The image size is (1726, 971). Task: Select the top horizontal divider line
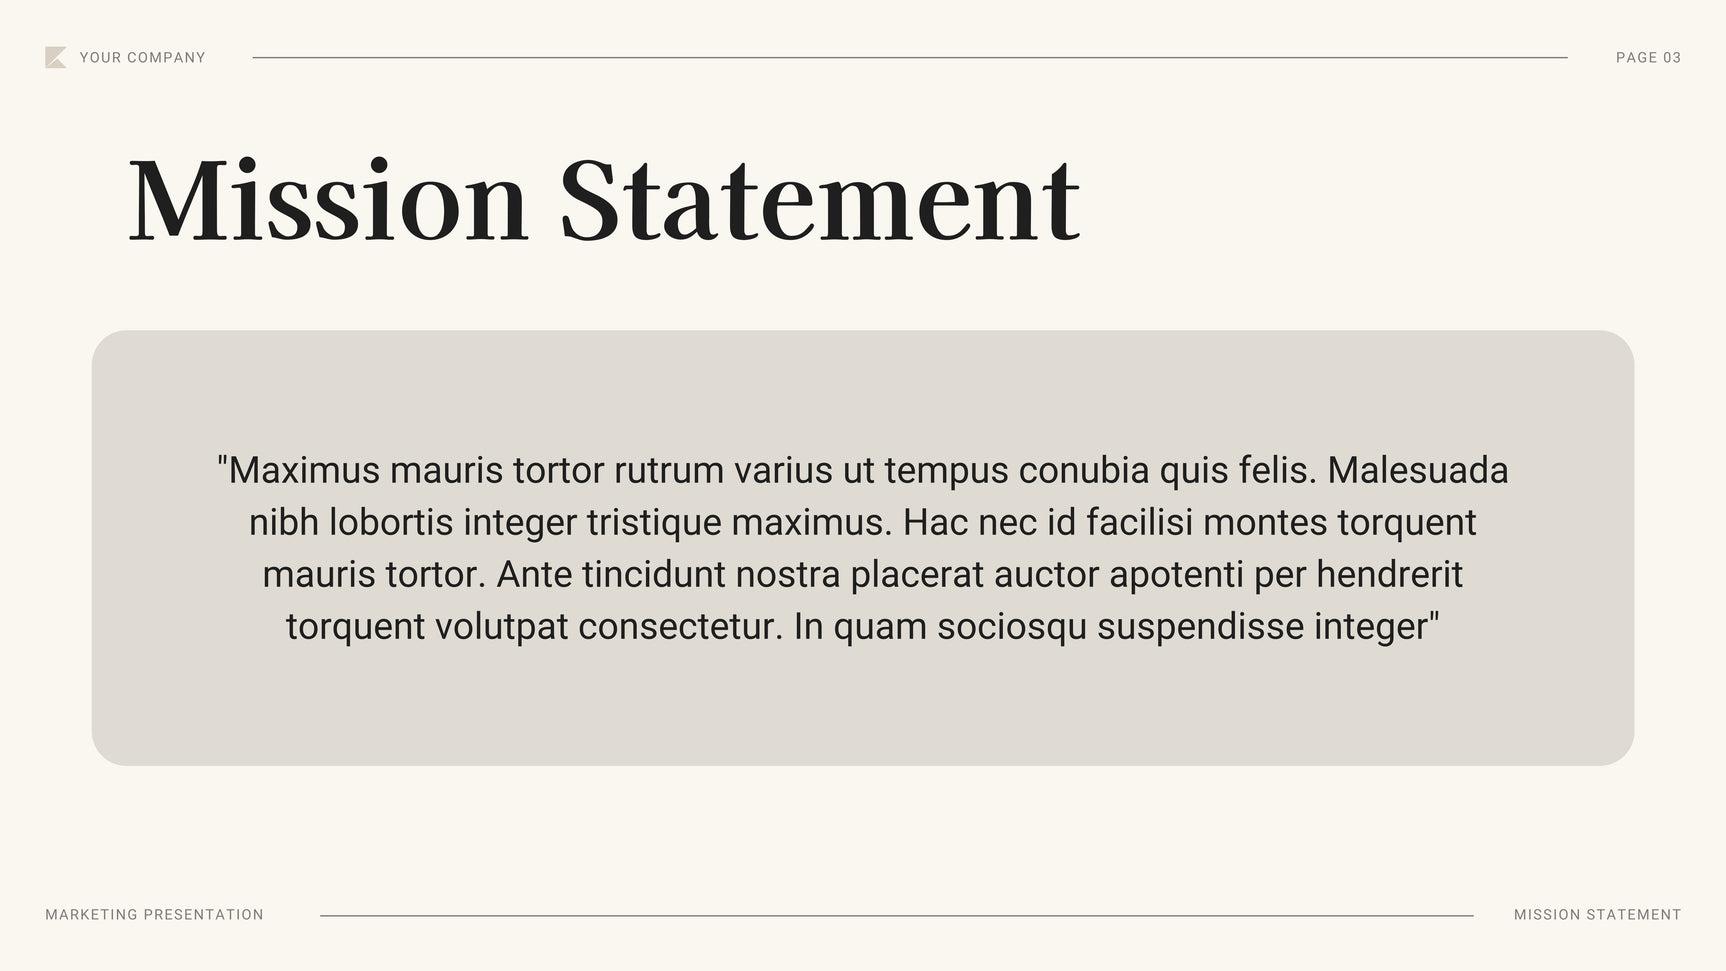pos(909,58)
